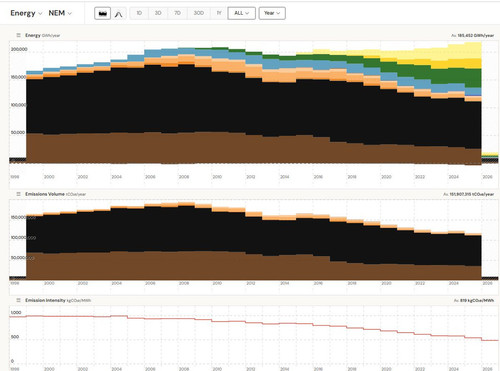Open the Energy view dropdown
Image resolution: width=500 pixels, height=371 pixels.
coord(26,13)
